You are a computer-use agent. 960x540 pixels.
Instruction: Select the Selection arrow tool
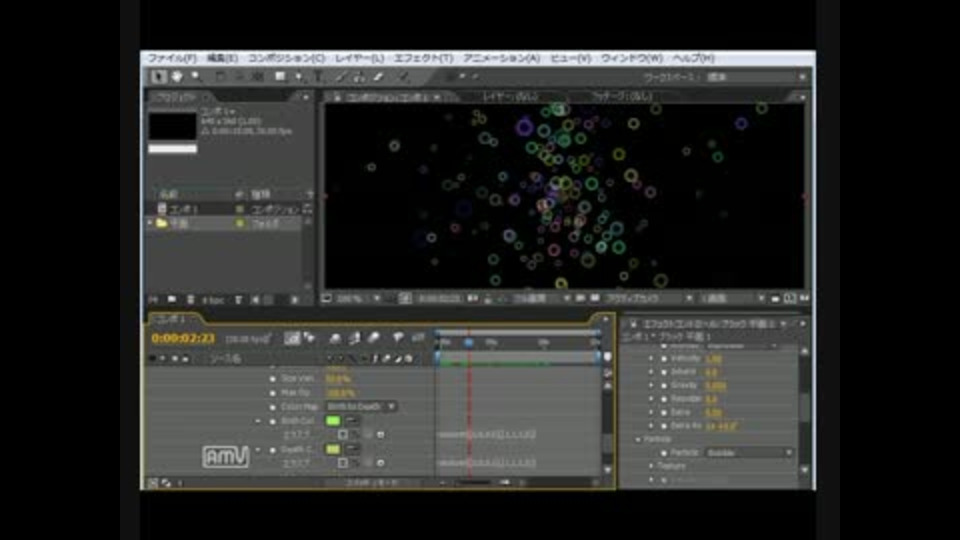coord(159,77)
